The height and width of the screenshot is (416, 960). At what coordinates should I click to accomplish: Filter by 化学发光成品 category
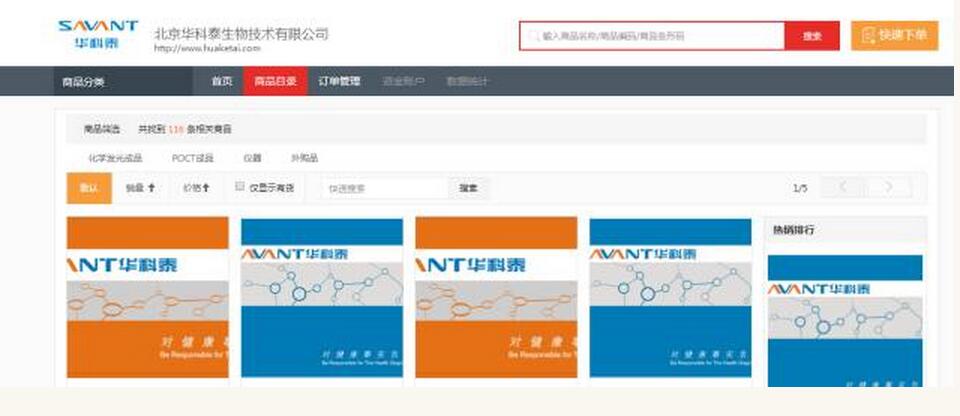click(x=115, y=158)
